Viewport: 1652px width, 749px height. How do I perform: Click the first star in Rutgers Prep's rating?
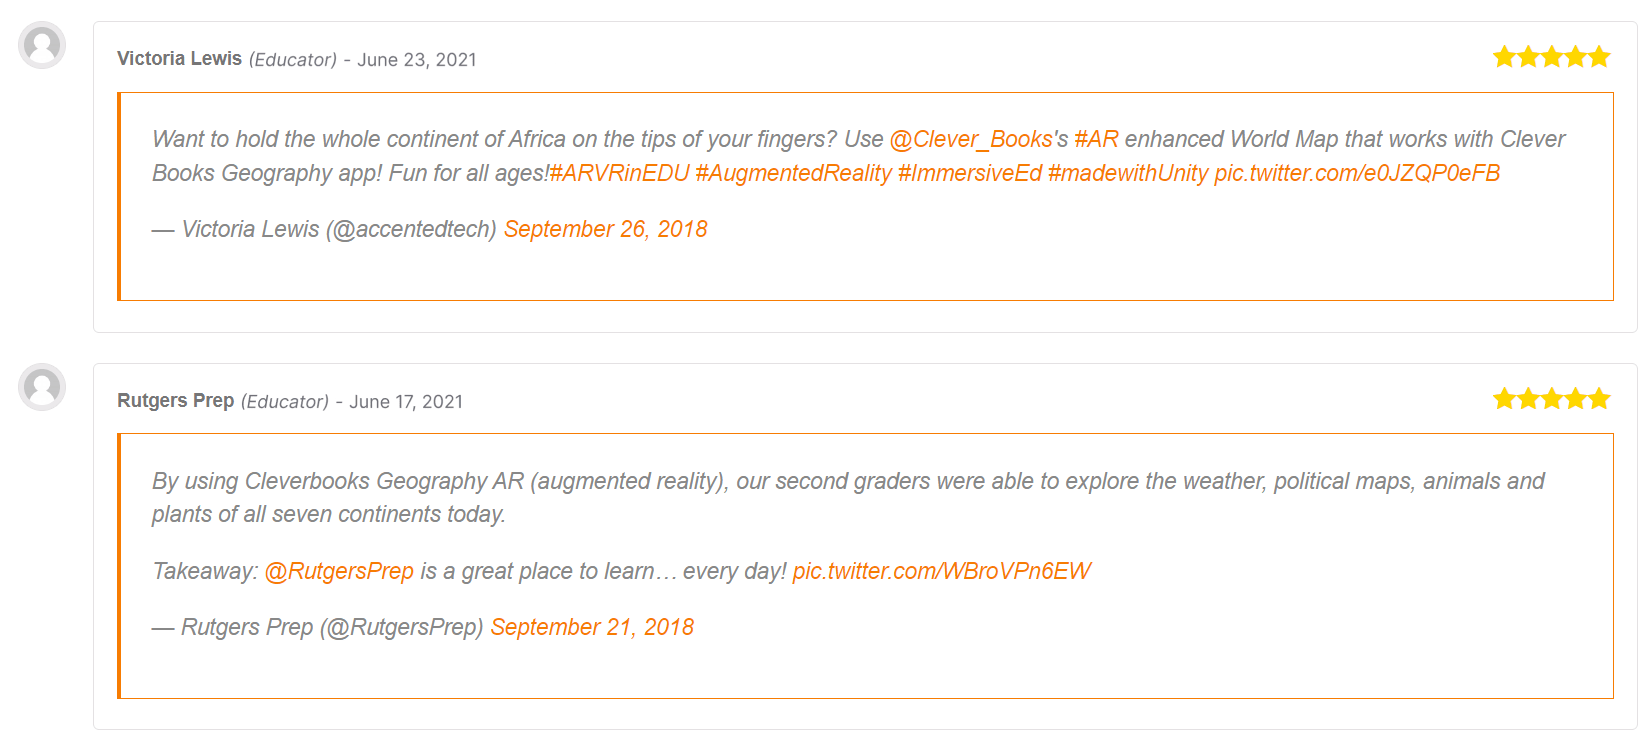(x=1504, y=399)
